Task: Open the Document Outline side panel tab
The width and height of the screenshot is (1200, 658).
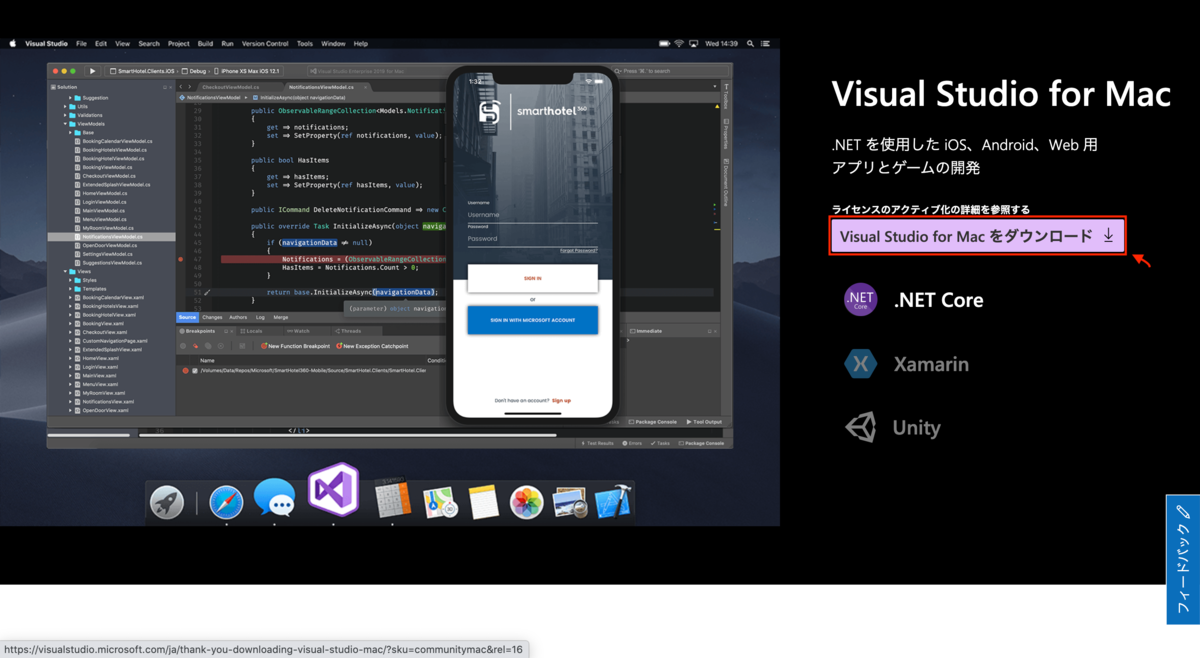Action: (x=726, y=183)
